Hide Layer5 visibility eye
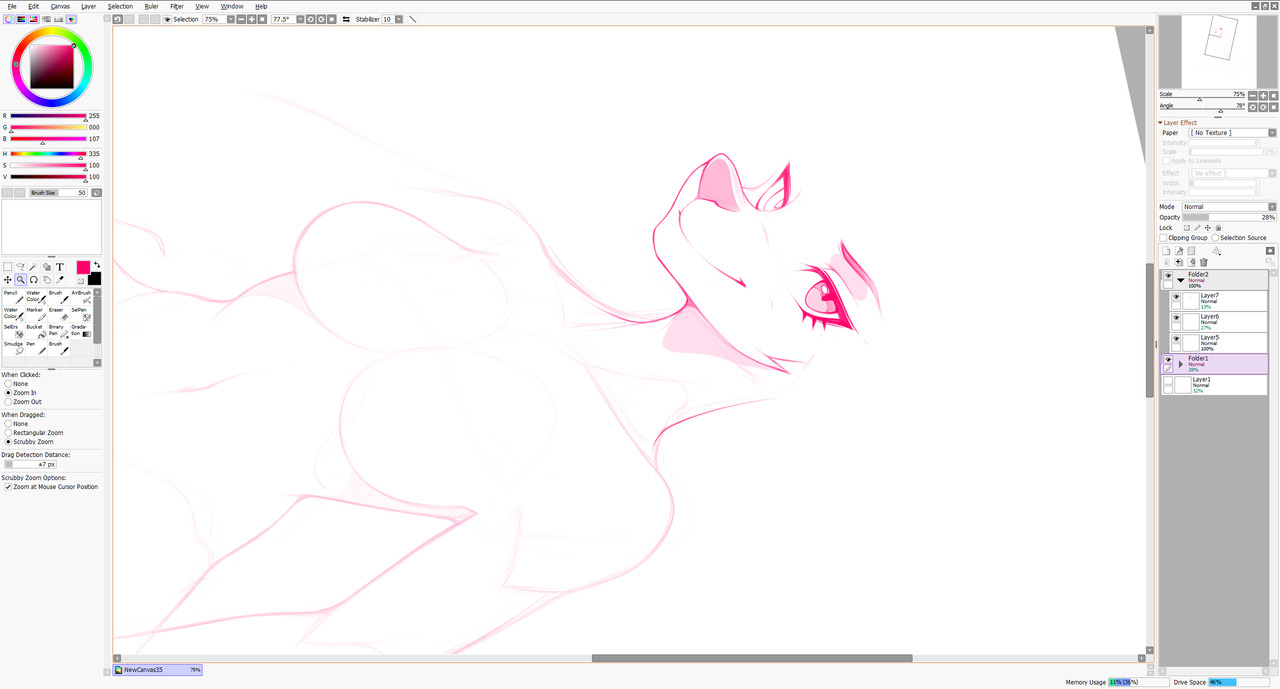The height and width of the screenshot is (689, 1280). pyautogui.click(x=1176, y=339)
